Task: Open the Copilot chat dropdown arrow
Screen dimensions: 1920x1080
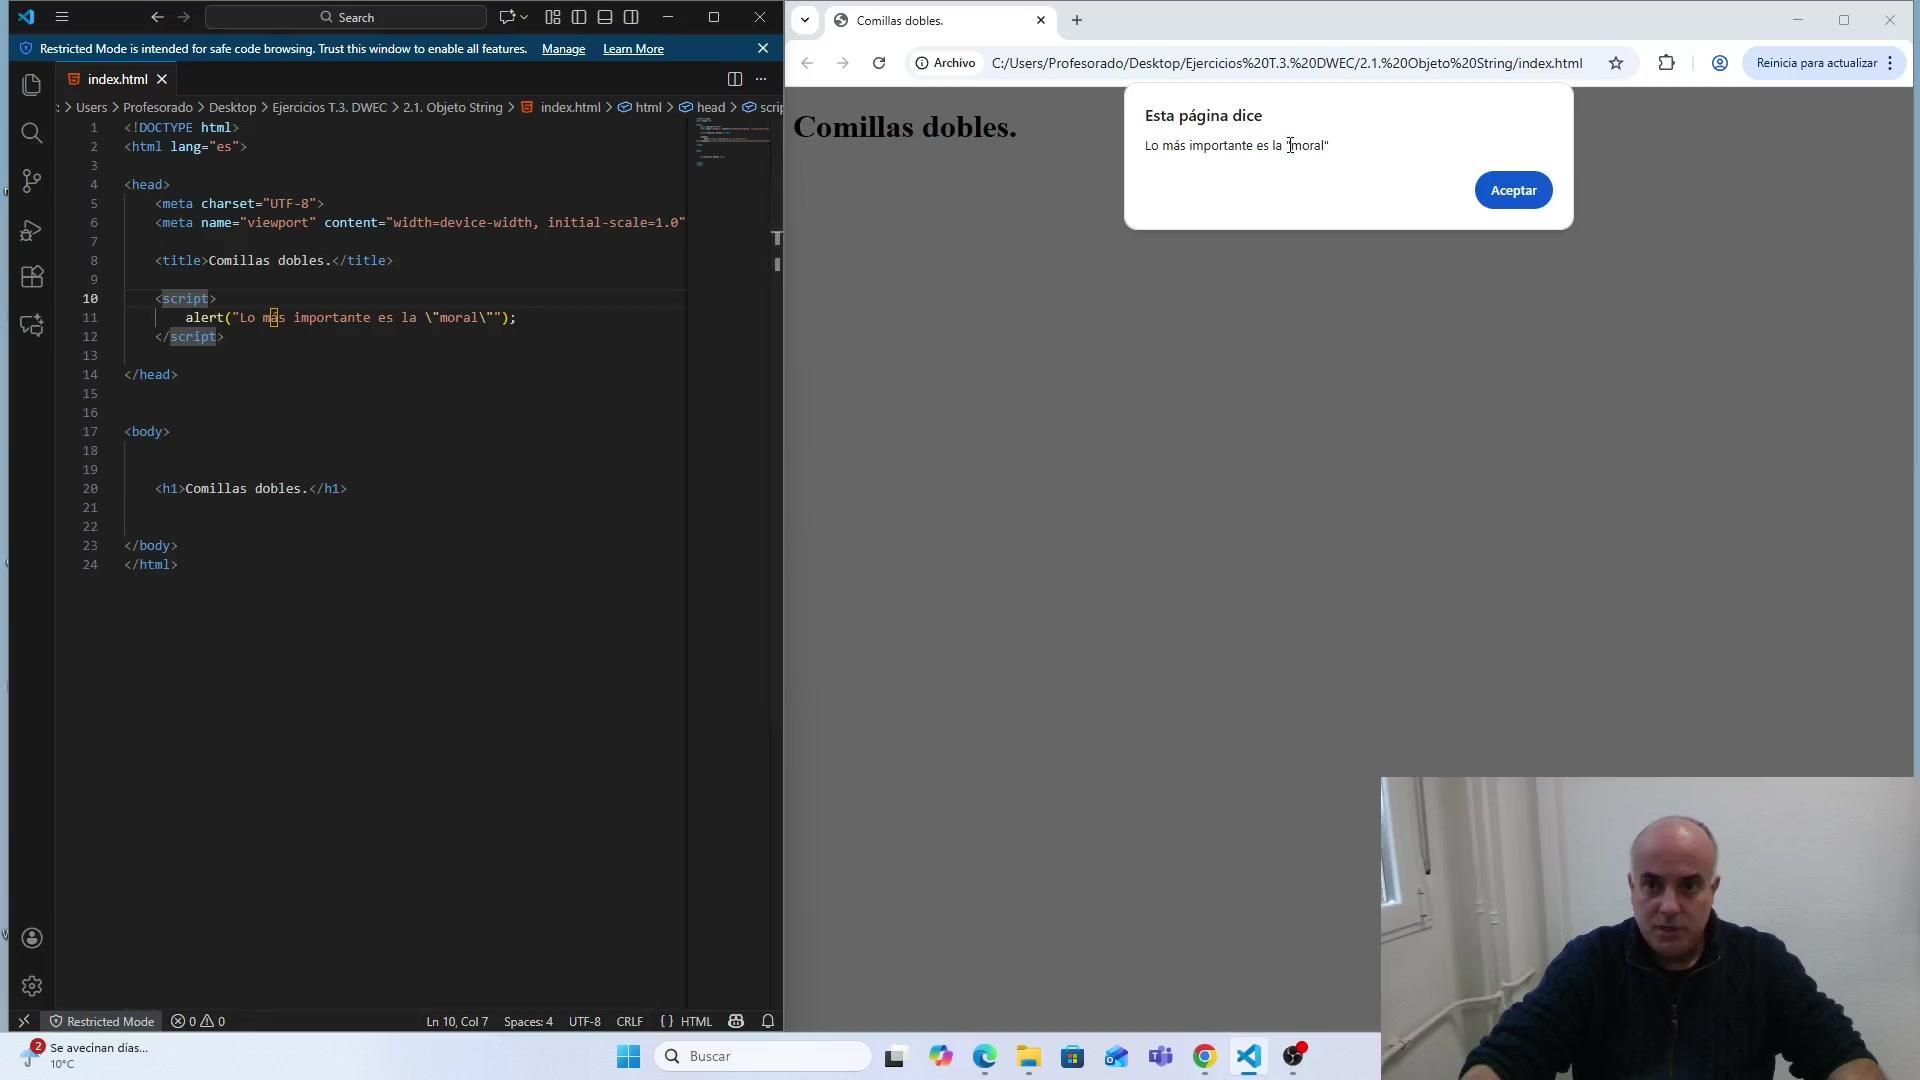Action: click(x=524, y=17)
